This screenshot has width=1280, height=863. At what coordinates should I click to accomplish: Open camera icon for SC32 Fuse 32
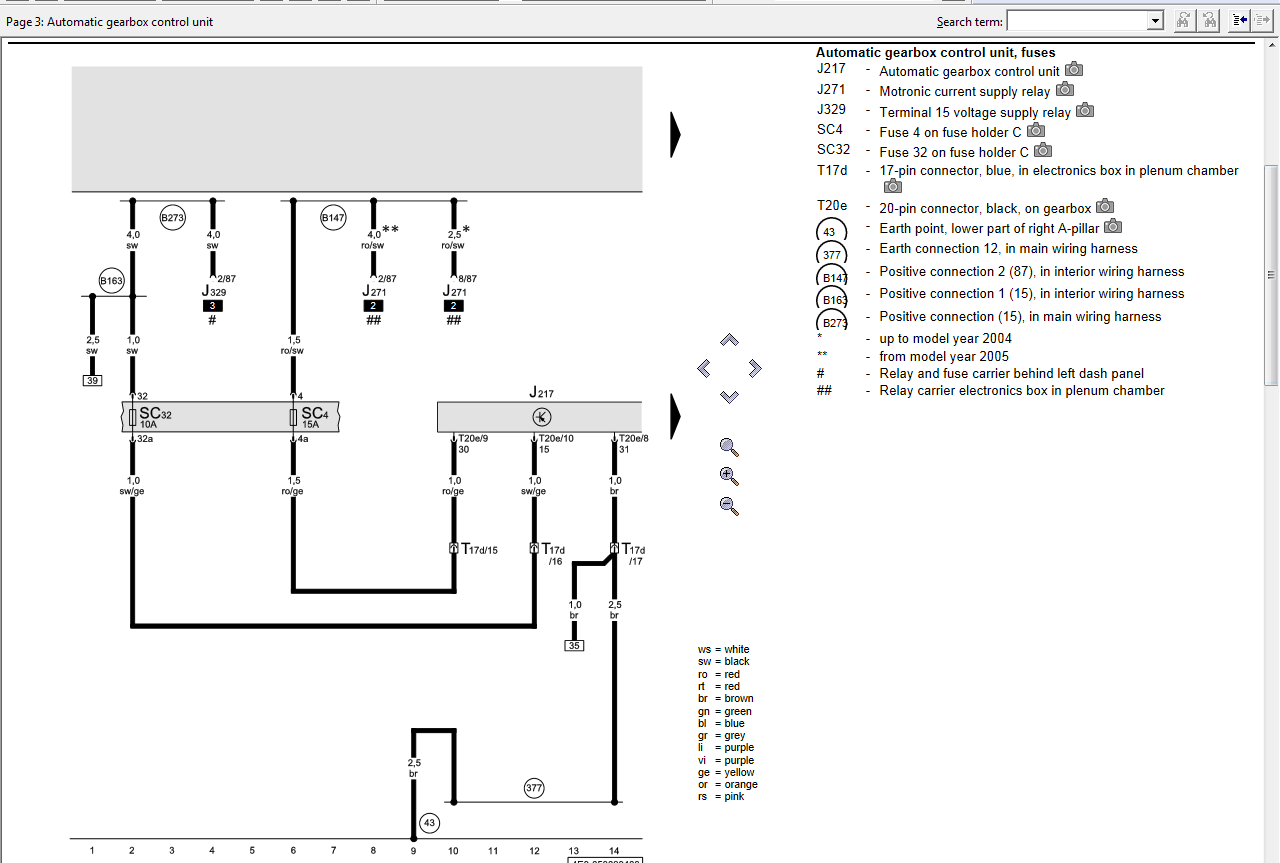(1043, 150)
